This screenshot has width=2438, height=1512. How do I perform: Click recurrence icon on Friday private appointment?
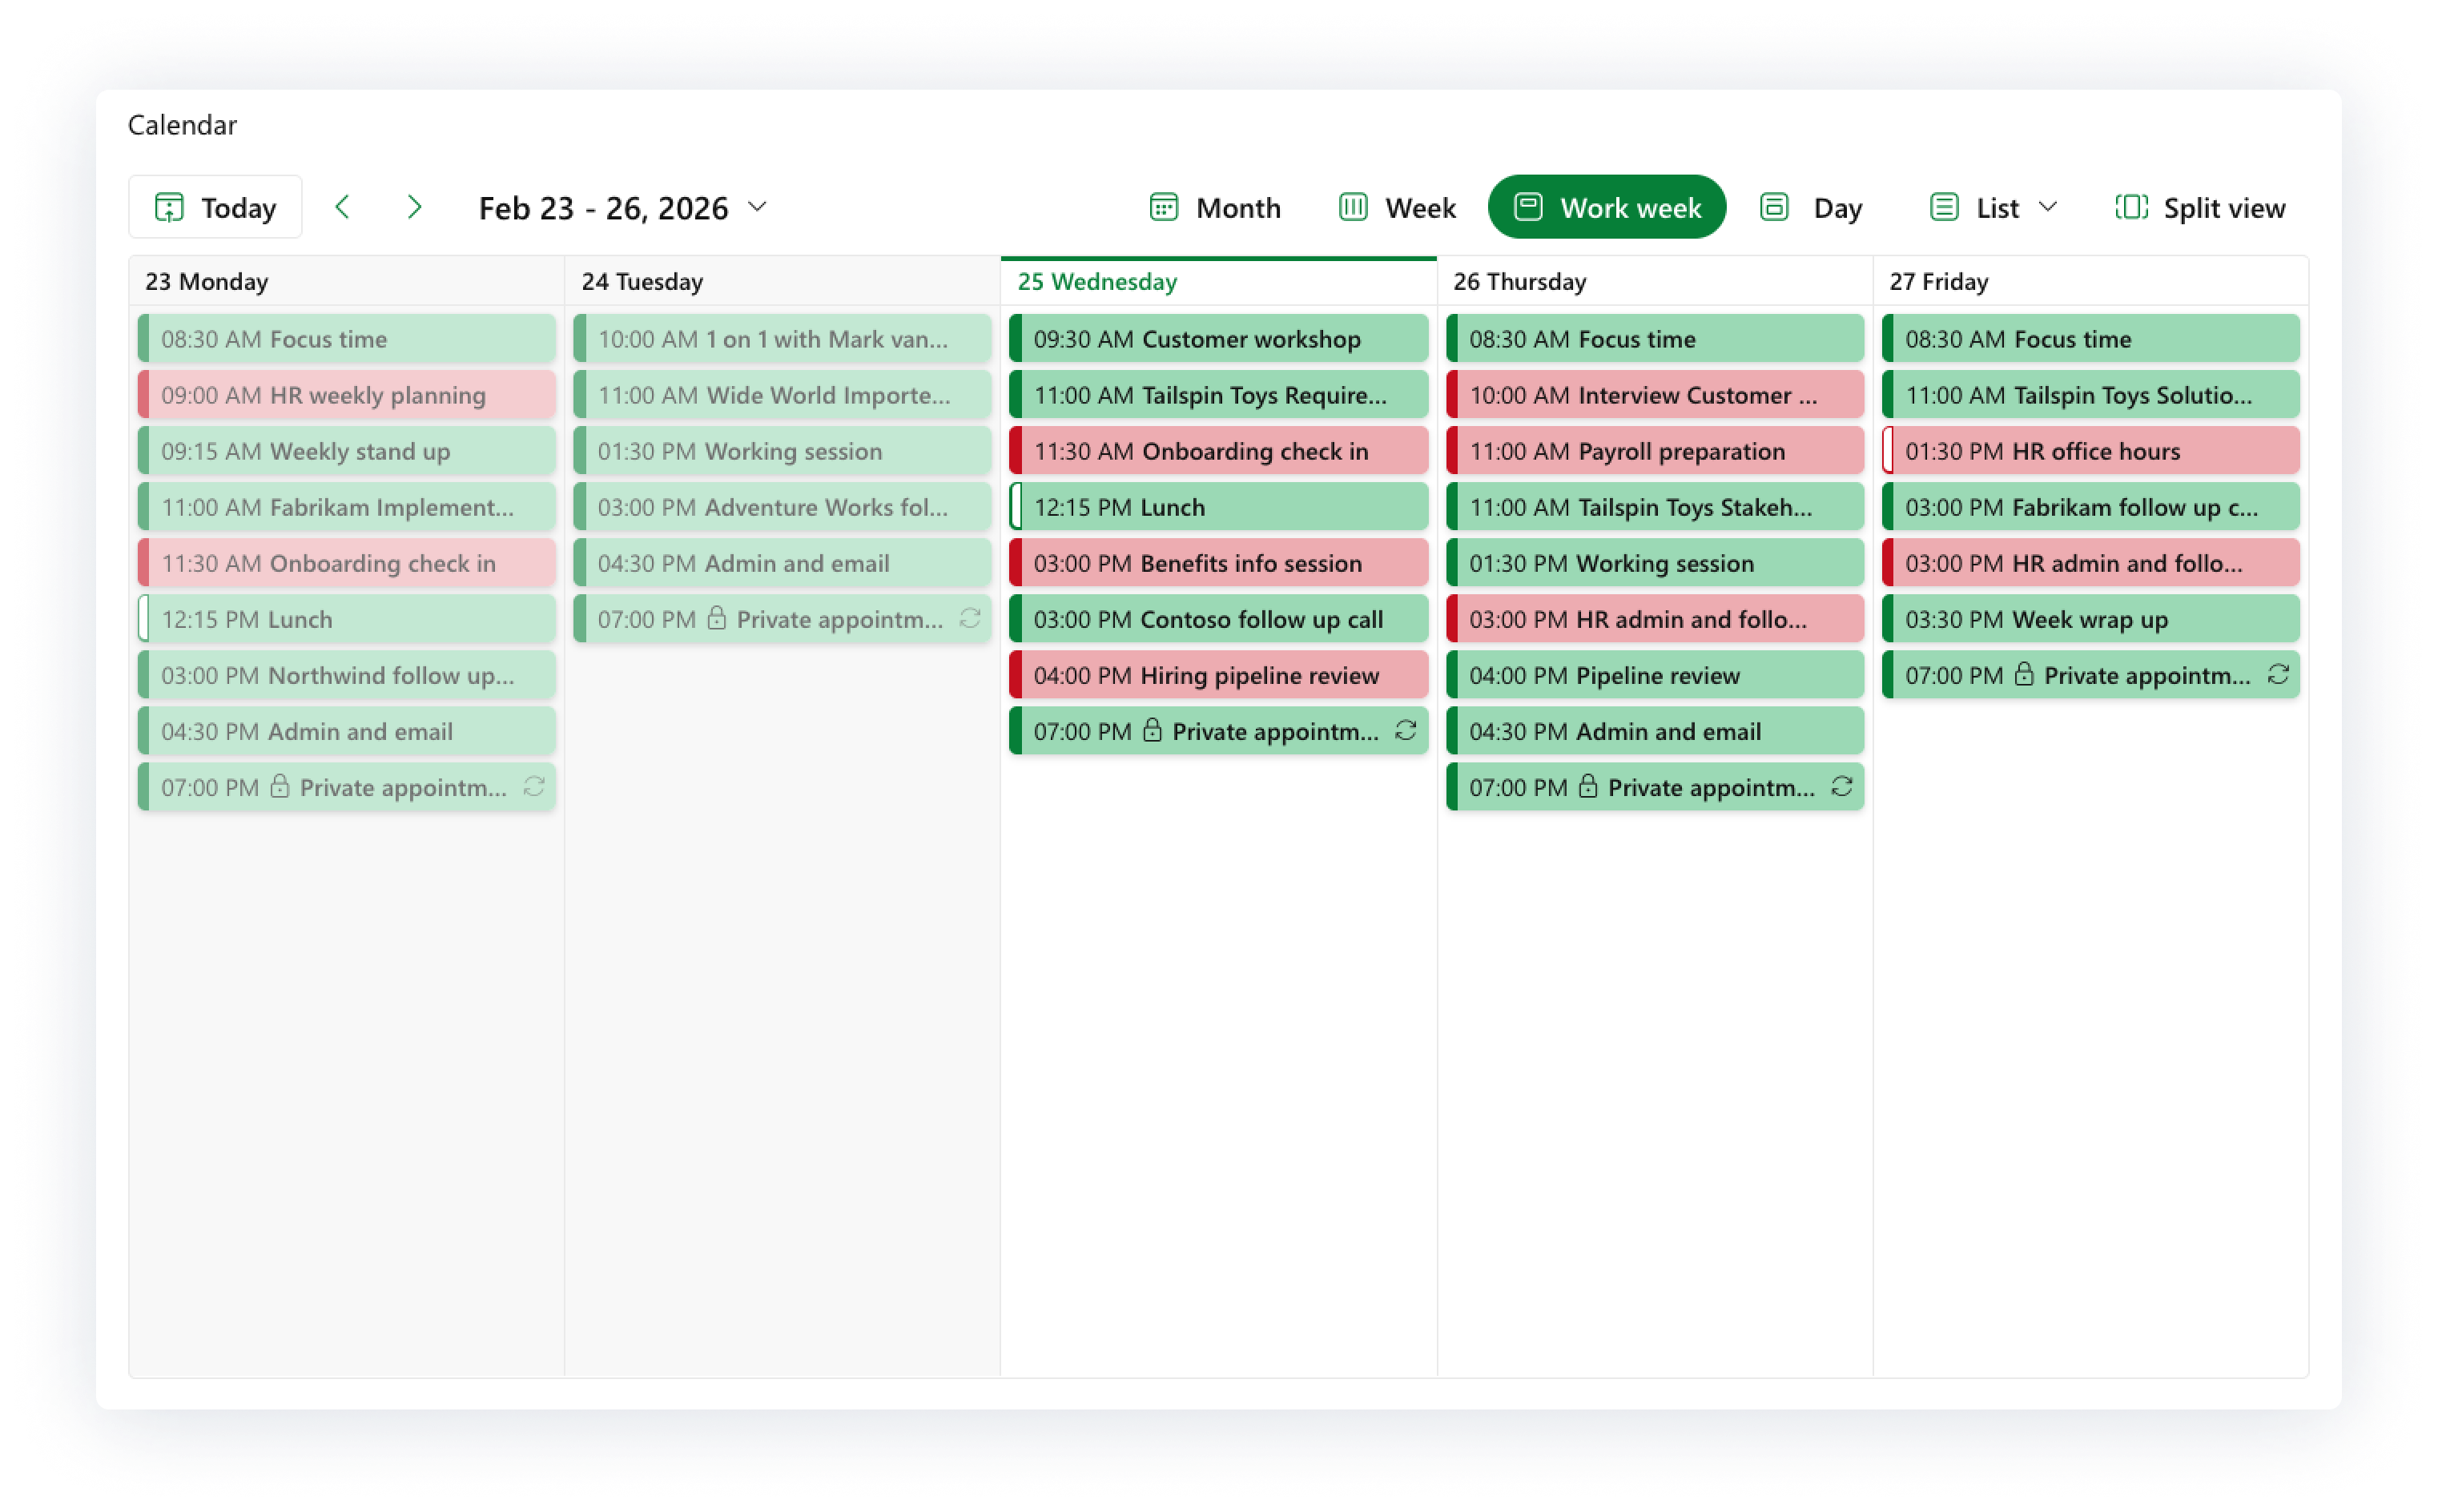click(x=2277, y=675)
